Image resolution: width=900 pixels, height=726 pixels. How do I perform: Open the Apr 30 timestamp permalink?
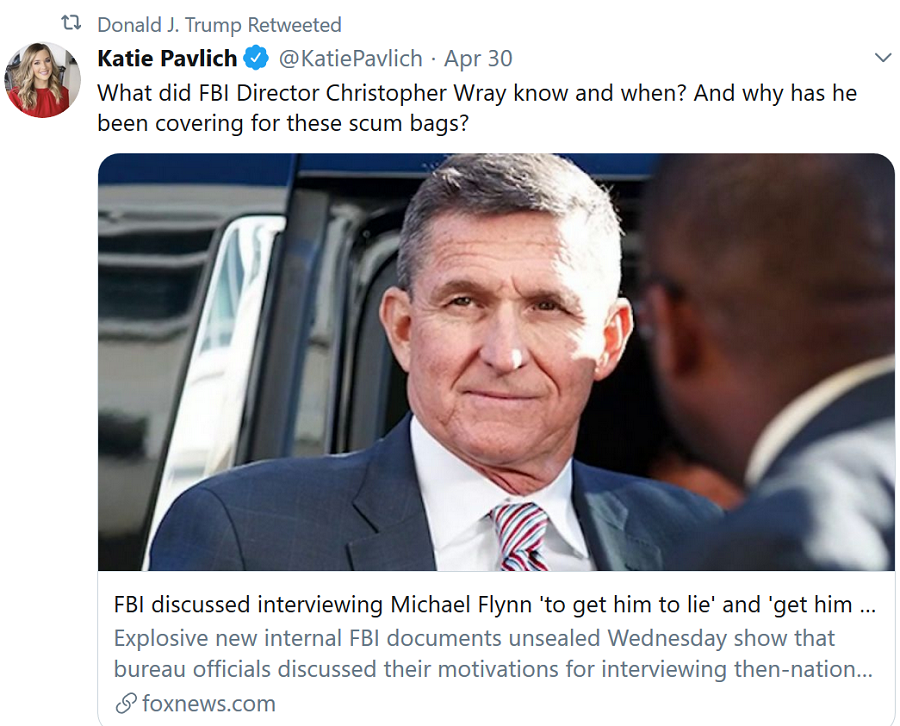pyautogui.click(x=478, y=58)
